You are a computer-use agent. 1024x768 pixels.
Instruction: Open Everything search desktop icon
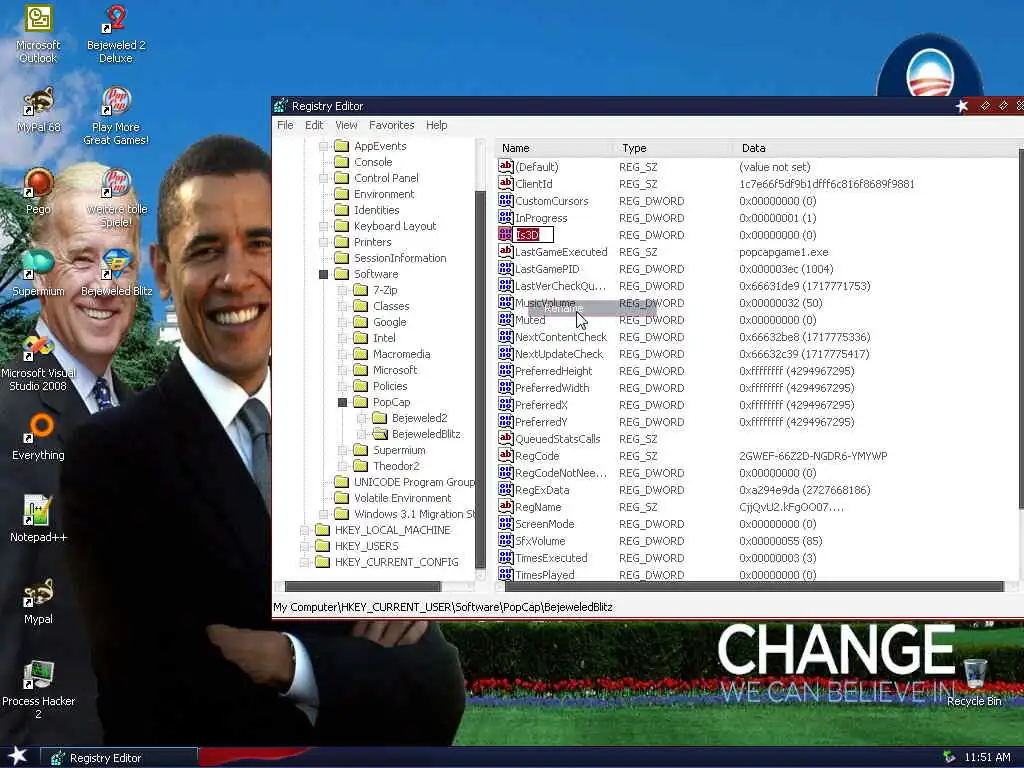(x=38, y=438)
